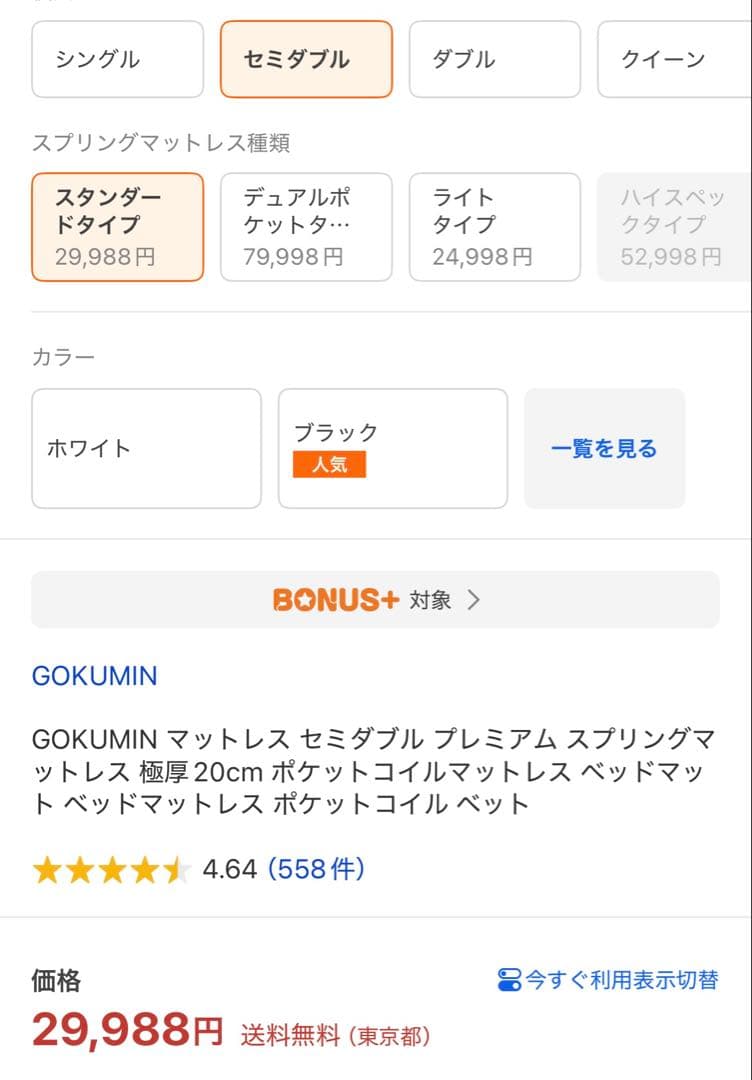Toggle the セミダブル size selection

[305, 59]
